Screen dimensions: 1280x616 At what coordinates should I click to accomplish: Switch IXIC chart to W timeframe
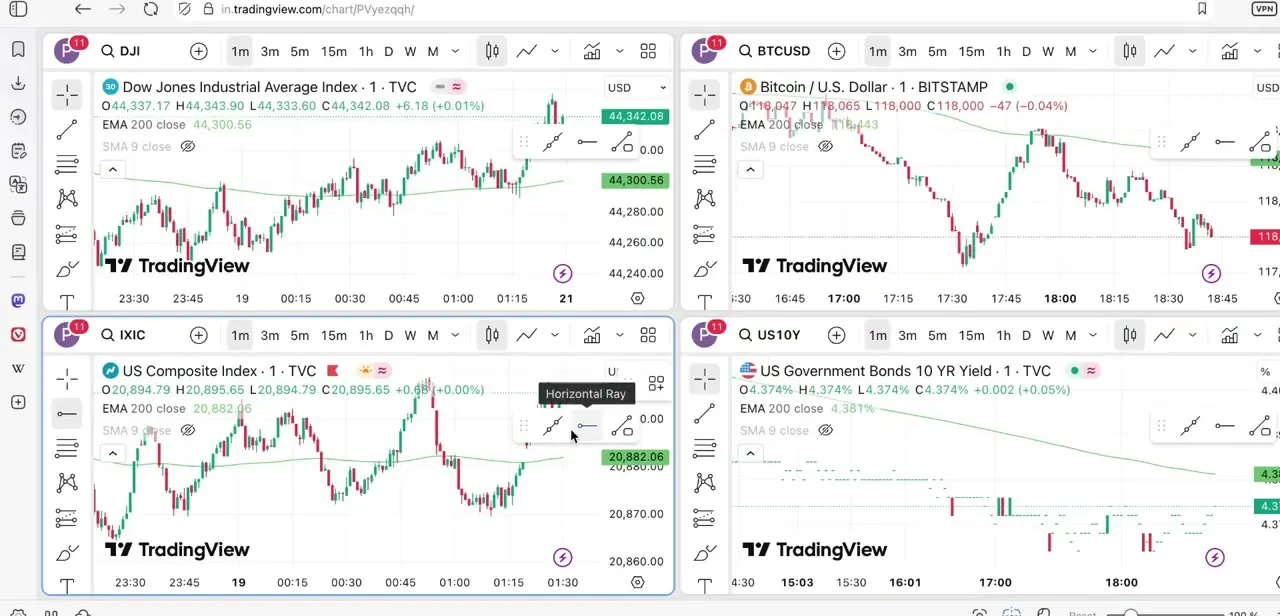click(x=410, y=335)
